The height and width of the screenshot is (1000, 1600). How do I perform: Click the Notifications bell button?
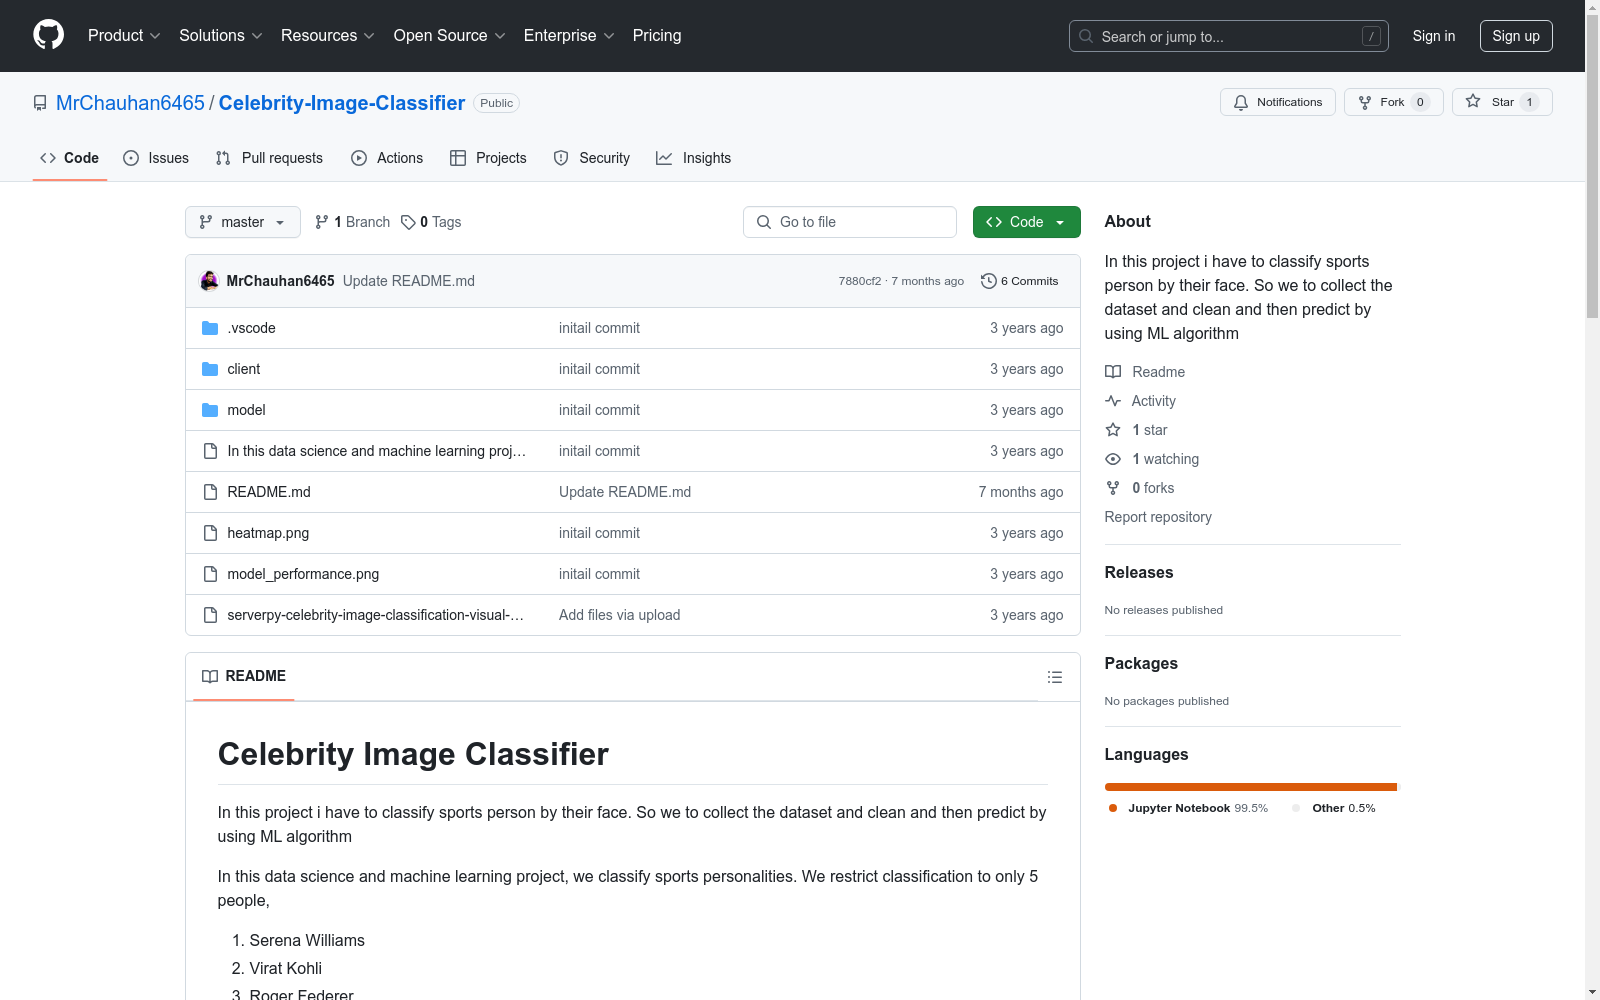(1277, 102)
